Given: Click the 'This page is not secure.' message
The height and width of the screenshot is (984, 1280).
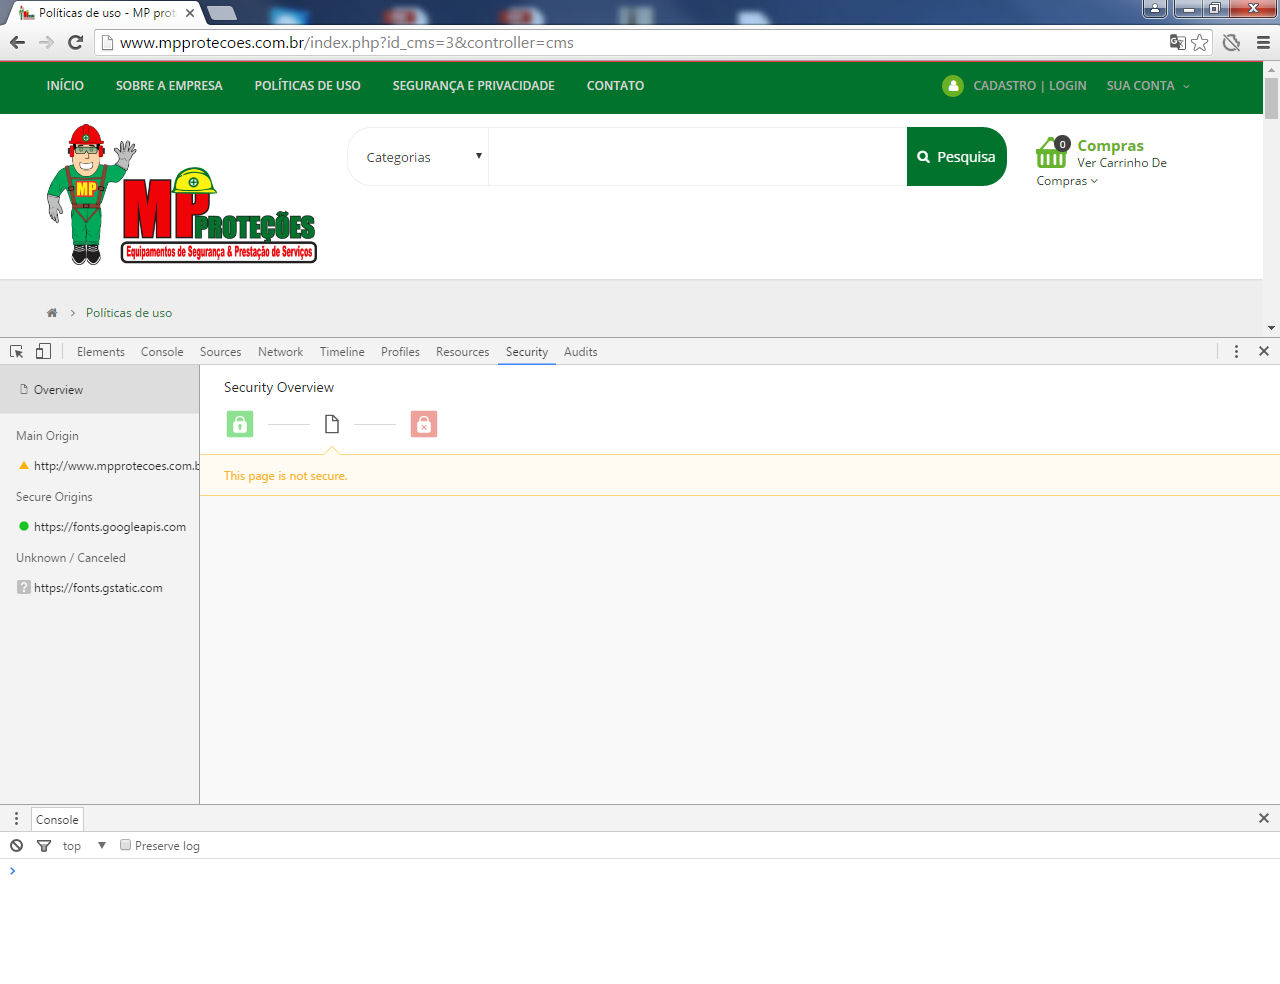Looking at the screenshot, I should click(x=286, y=476).
